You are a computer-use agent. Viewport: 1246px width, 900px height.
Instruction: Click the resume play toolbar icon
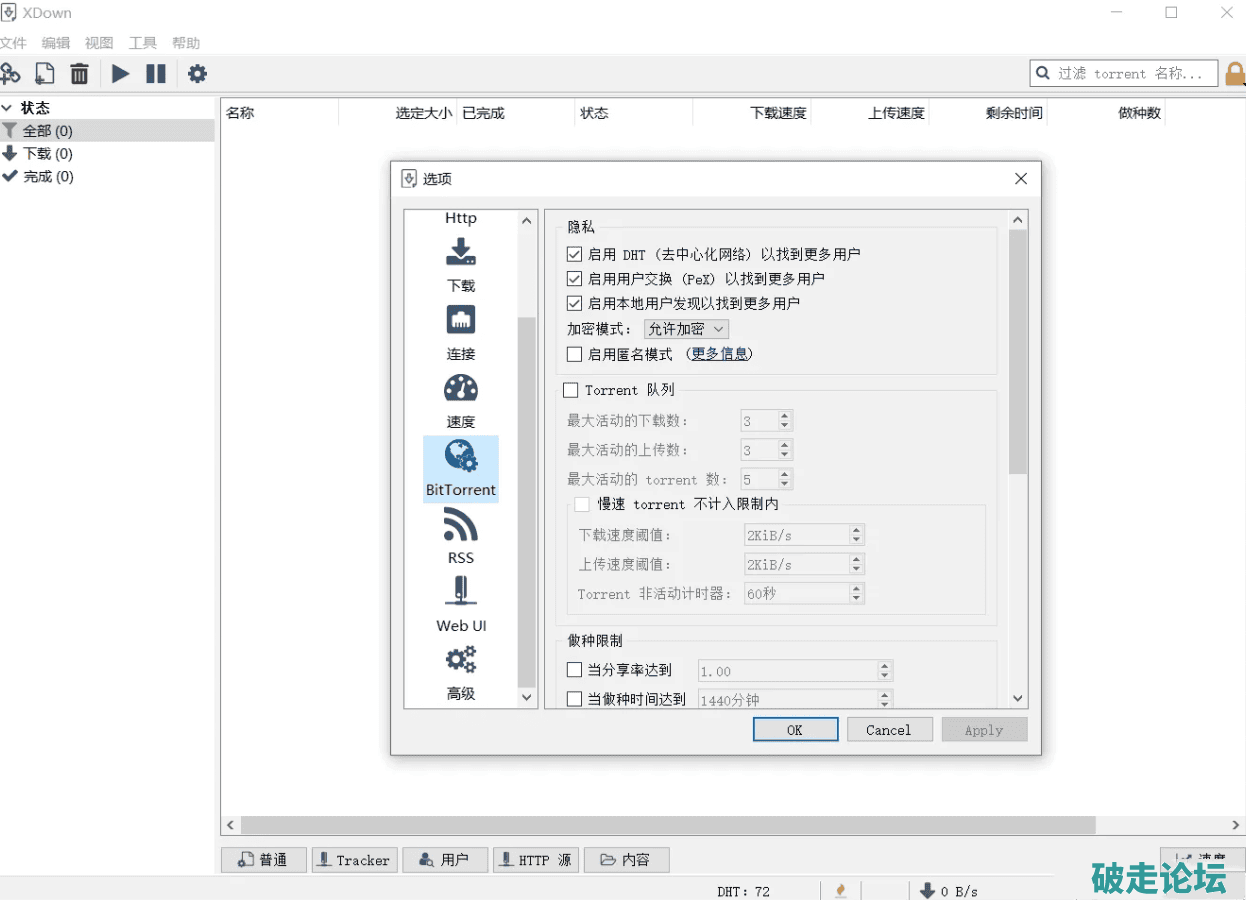[x=120, y=74]
